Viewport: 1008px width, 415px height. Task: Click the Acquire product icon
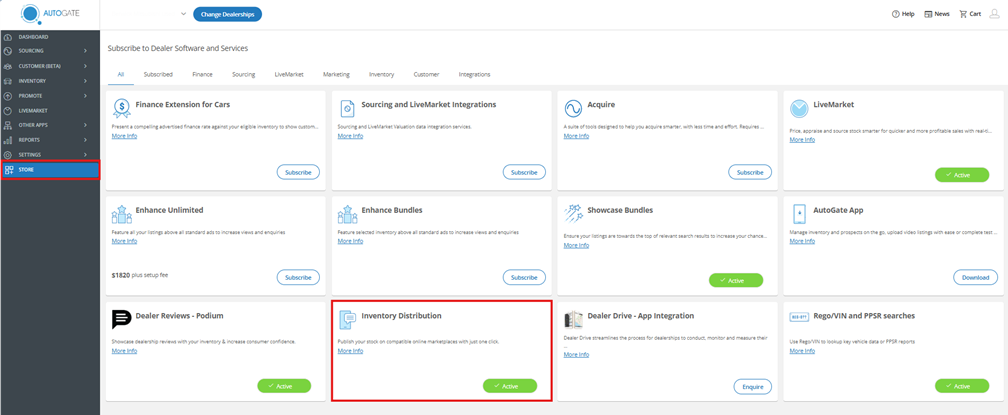573,108
